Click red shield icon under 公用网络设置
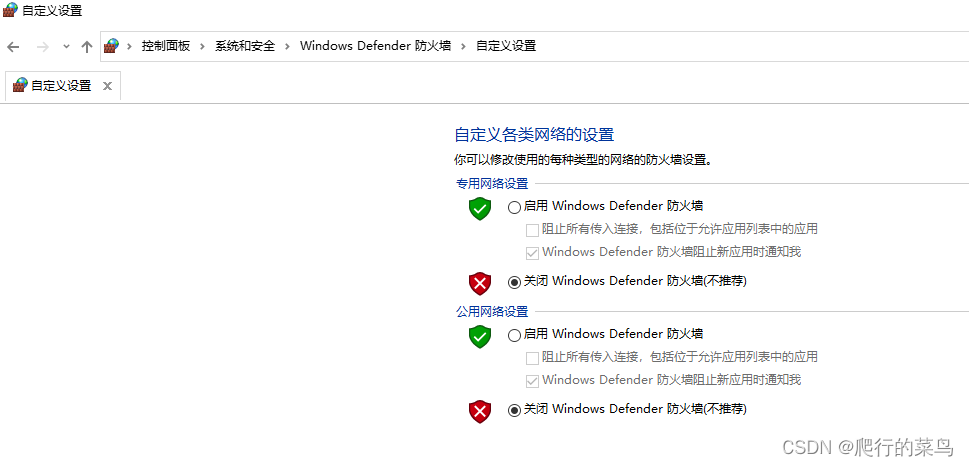The image size is (969, 466). [x=480, y=412]
